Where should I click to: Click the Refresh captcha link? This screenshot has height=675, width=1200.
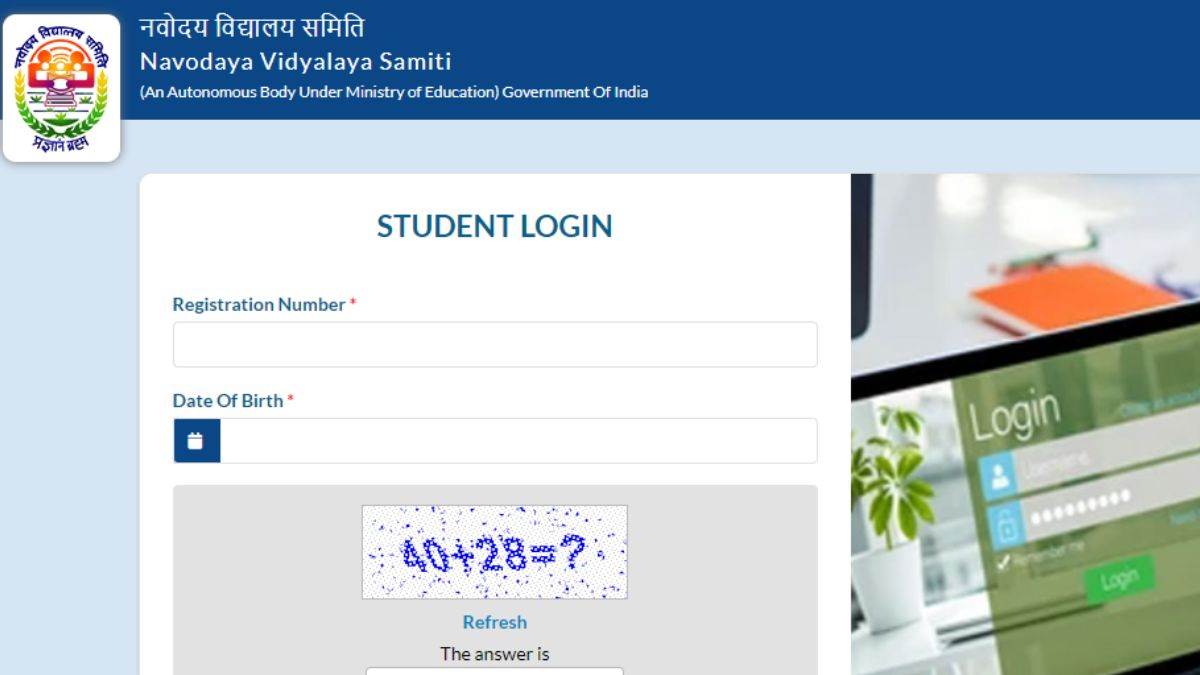(x=494, y=622)
